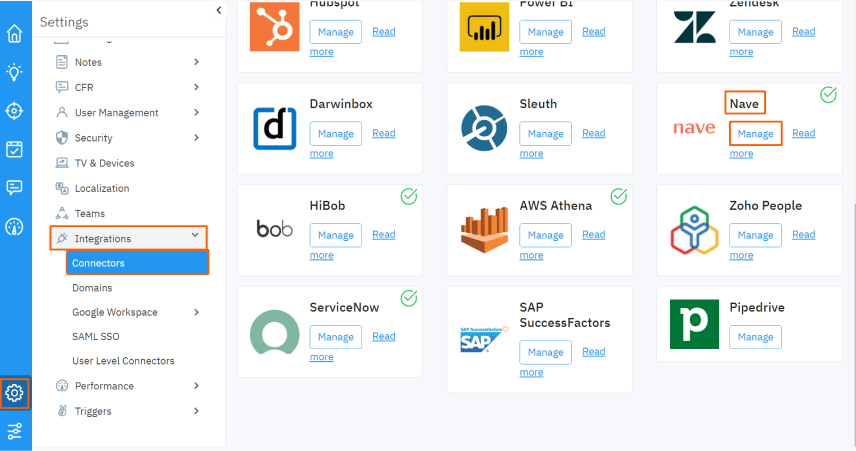The image size is (856, 451).
Task: Collapse the Integrations section
Action: 195,235
